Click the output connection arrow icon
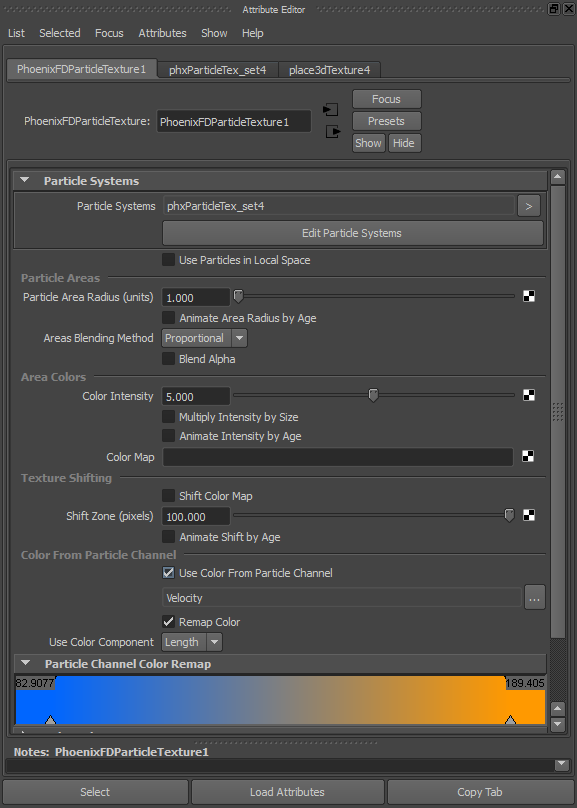 (333, 132)
